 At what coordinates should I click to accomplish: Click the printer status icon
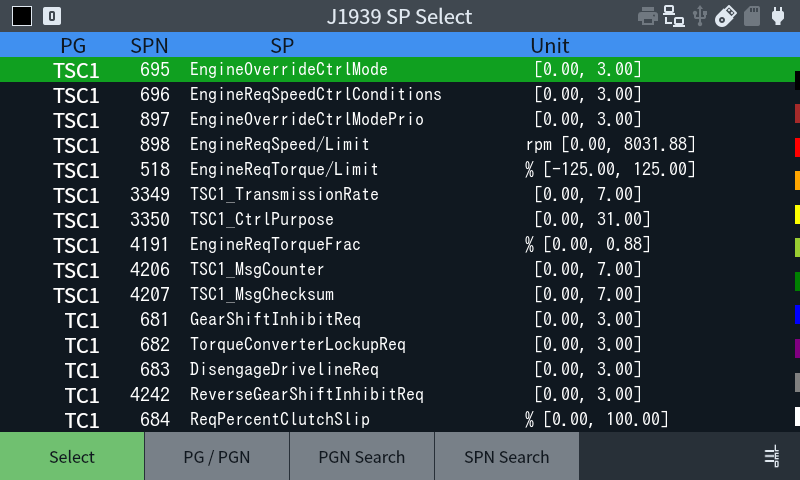pyautogui.click(x=648, y=16)
